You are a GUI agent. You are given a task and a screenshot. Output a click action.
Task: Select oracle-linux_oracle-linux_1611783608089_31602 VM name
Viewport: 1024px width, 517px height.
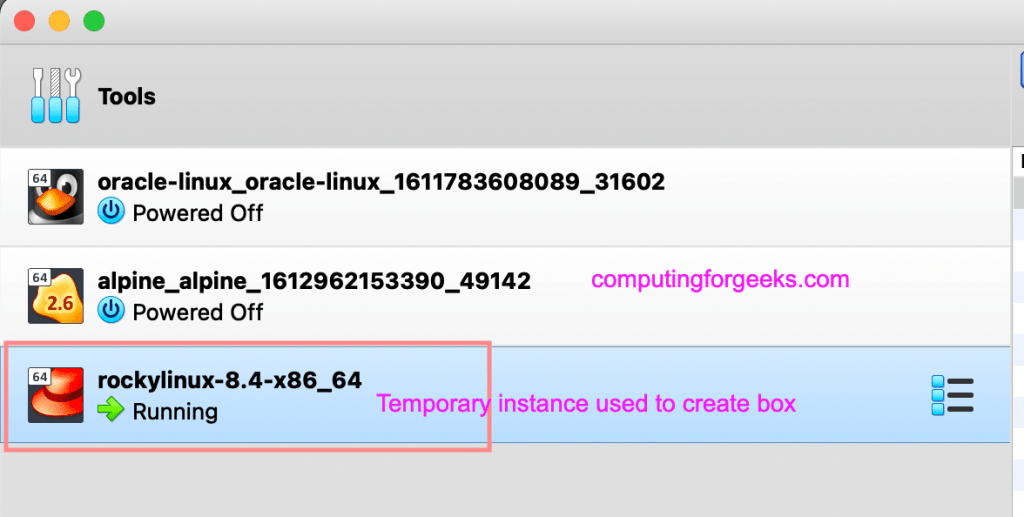381,182
